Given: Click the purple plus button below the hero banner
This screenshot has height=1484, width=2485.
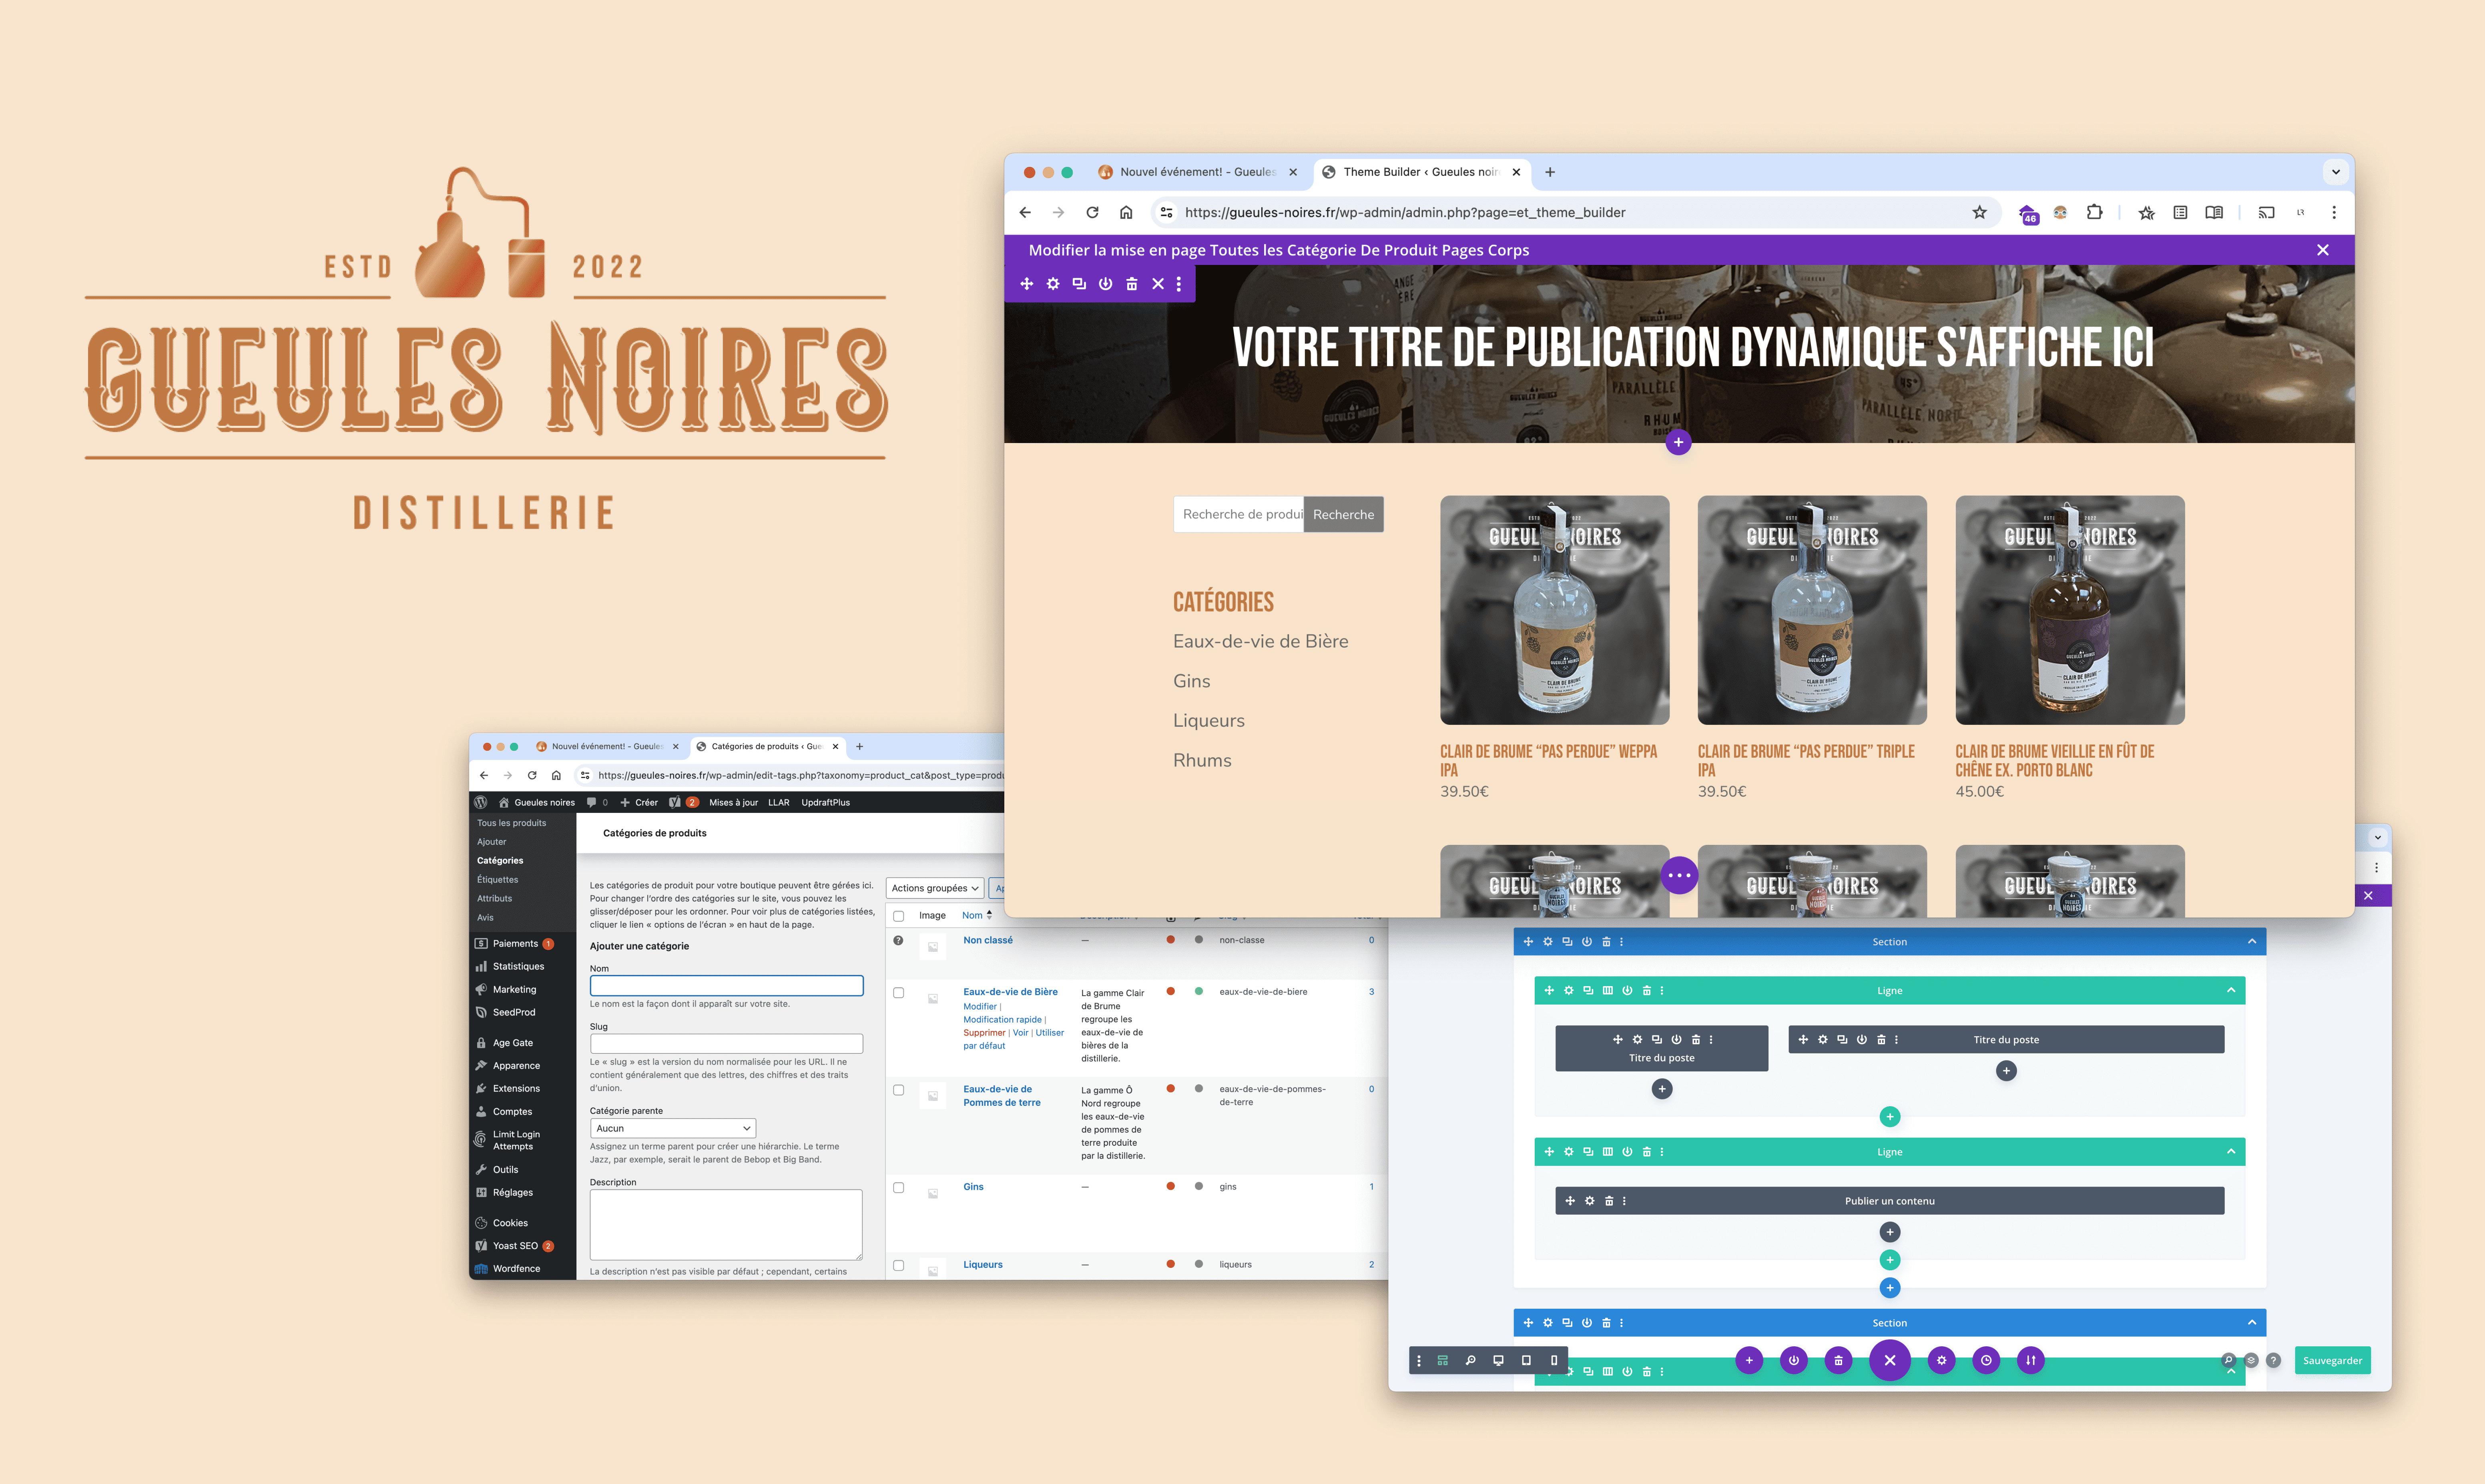Looking at the screenshot, I should [x=1678, y=442].
